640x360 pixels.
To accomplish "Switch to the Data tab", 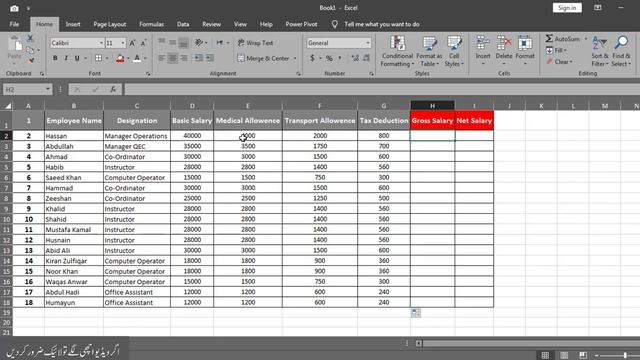I will (183, 24).
